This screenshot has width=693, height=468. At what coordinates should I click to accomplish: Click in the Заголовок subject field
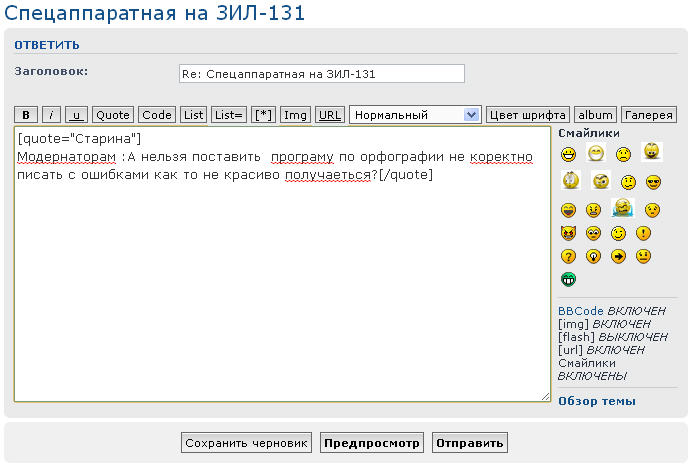click(x=322, y=74)
